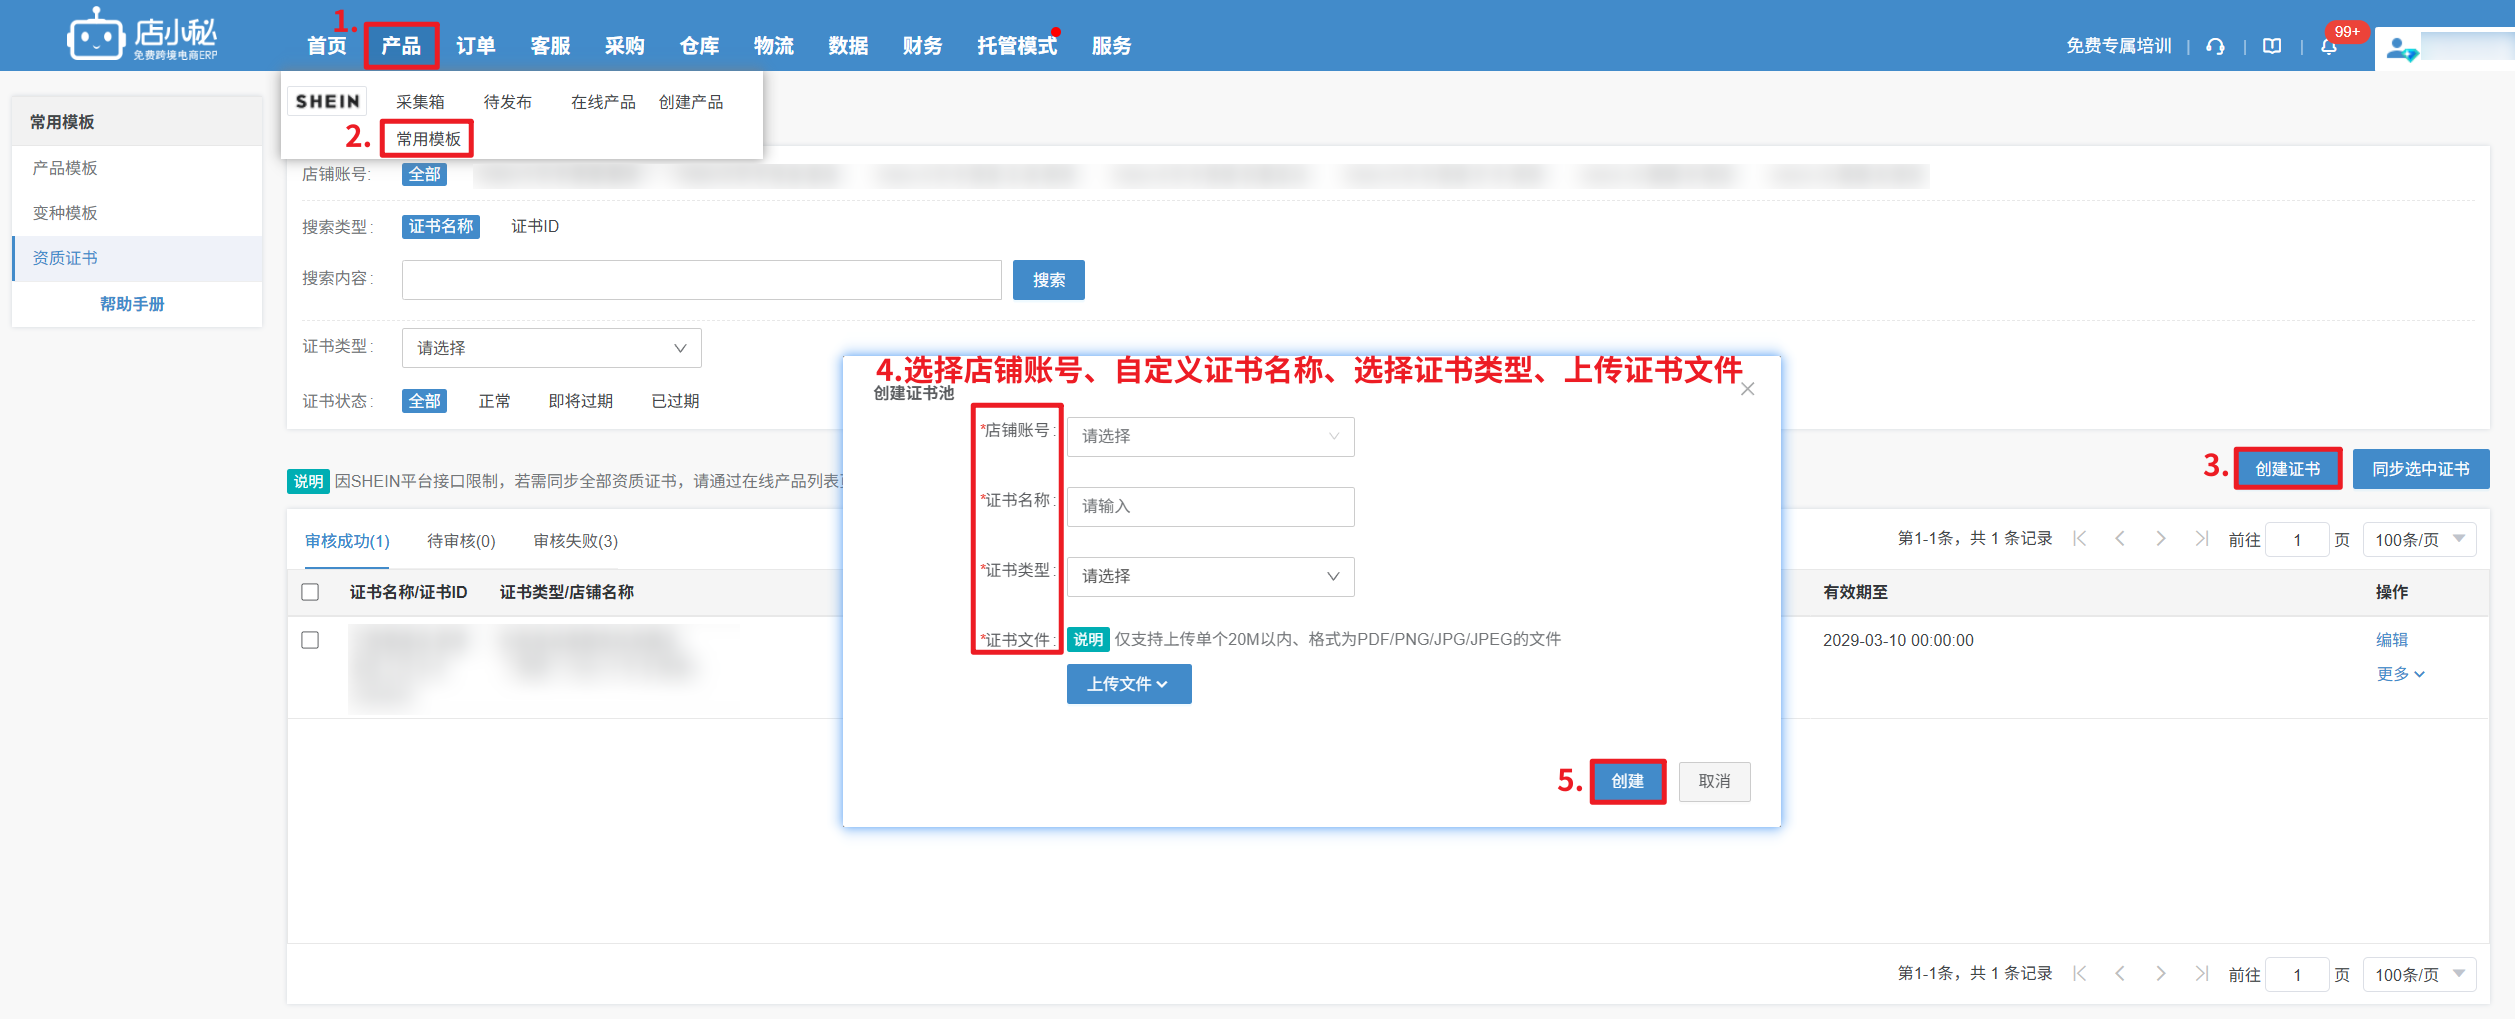Open 店铺账号 dropdown in dialog
Viewport: 2515px width, 1019px height.
[1210, 436]
